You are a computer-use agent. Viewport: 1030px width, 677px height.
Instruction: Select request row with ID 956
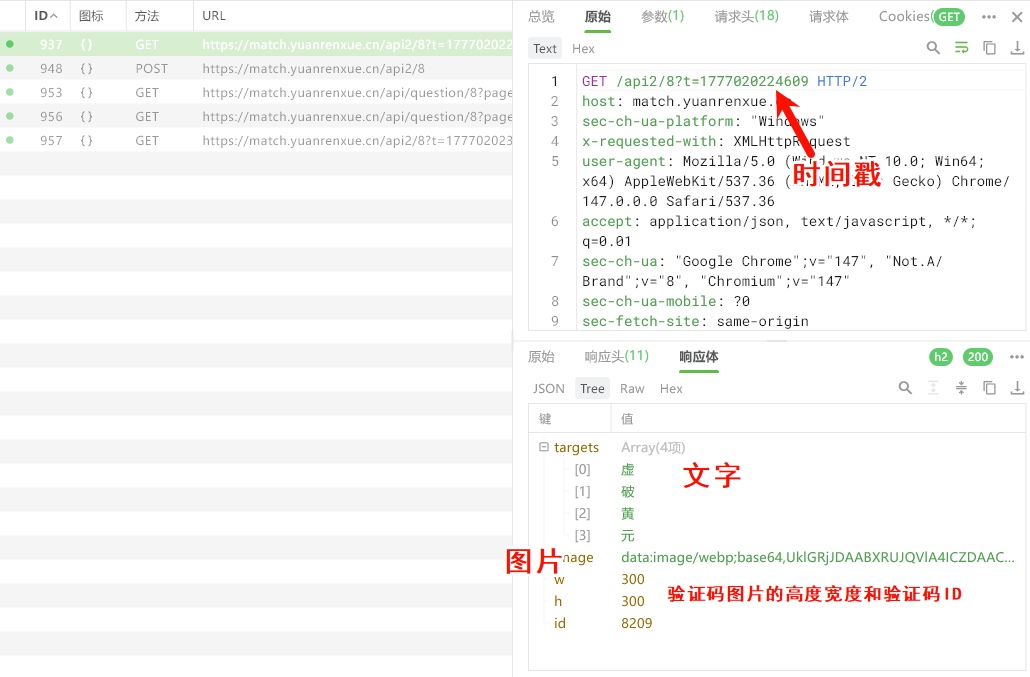click(256, 116)
